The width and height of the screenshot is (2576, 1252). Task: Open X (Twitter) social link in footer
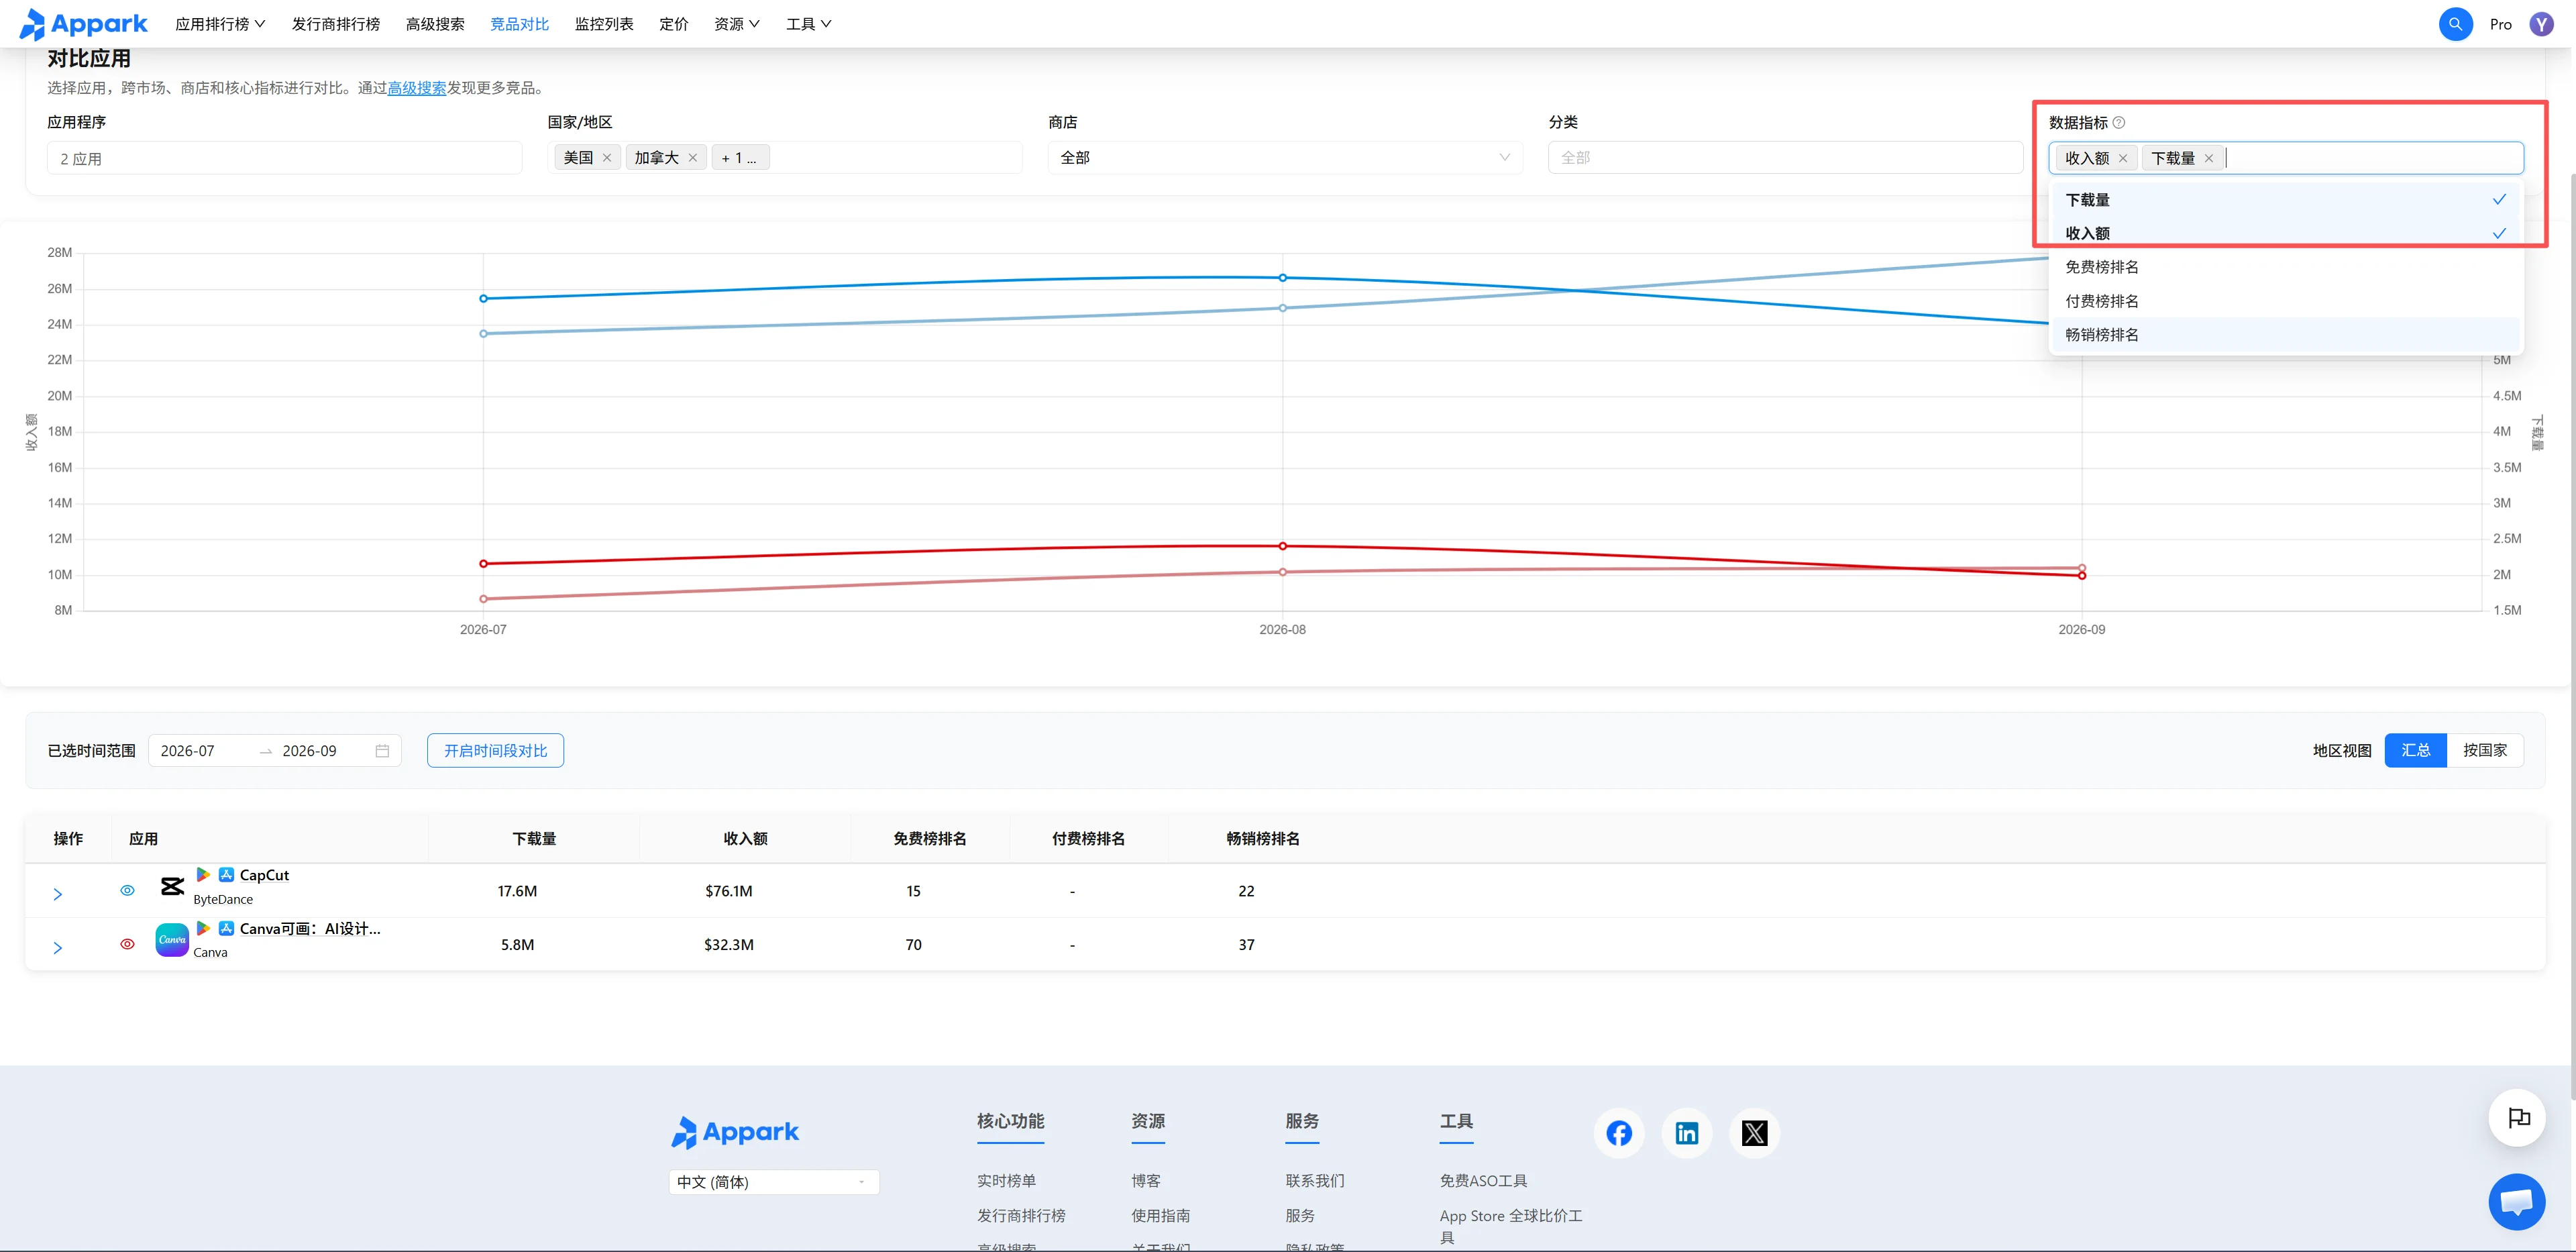tap(1754, 1133)
